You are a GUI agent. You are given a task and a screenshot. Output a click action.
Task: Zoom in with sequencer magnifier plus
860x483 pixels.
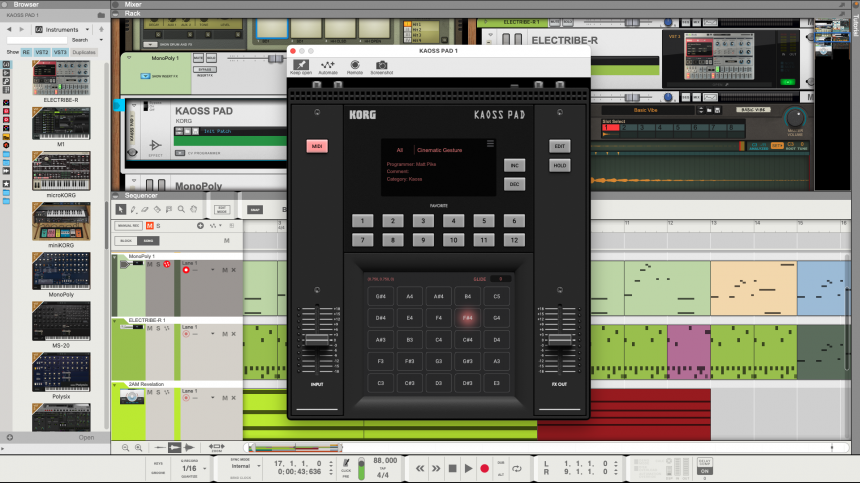click(x=139, y=448)
